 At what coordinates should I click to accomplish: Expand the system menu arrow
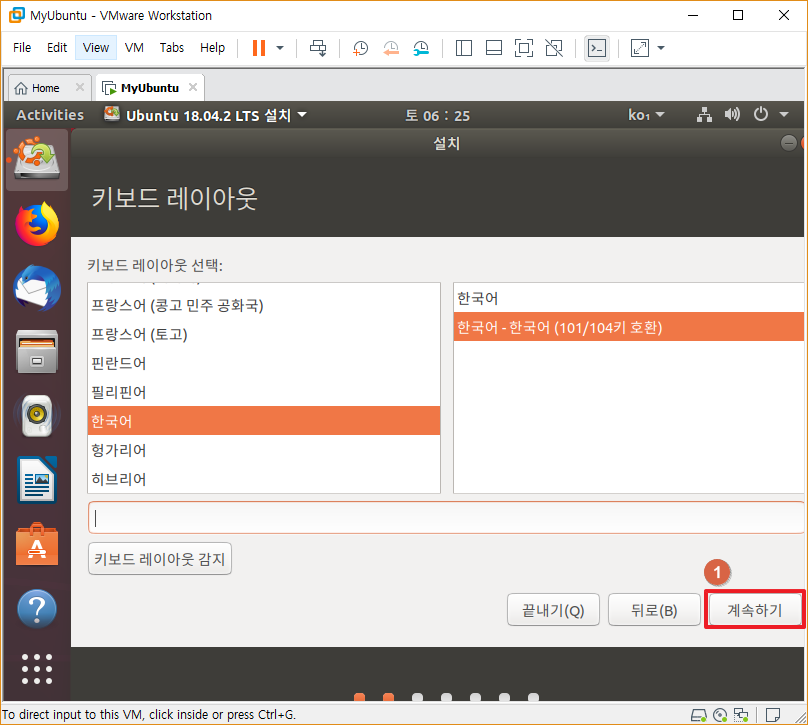coord(784,114)
